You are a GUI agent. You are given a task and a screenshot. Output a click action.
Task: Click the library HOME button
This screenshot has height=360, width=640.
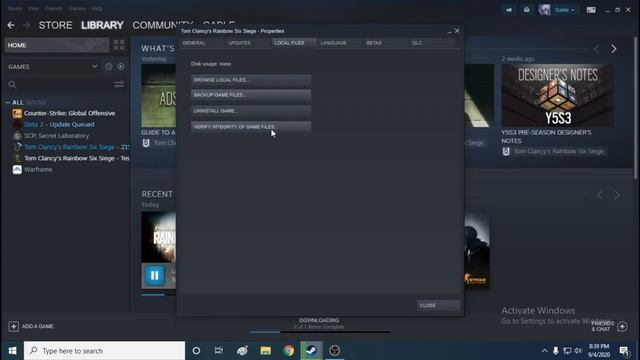57,45
